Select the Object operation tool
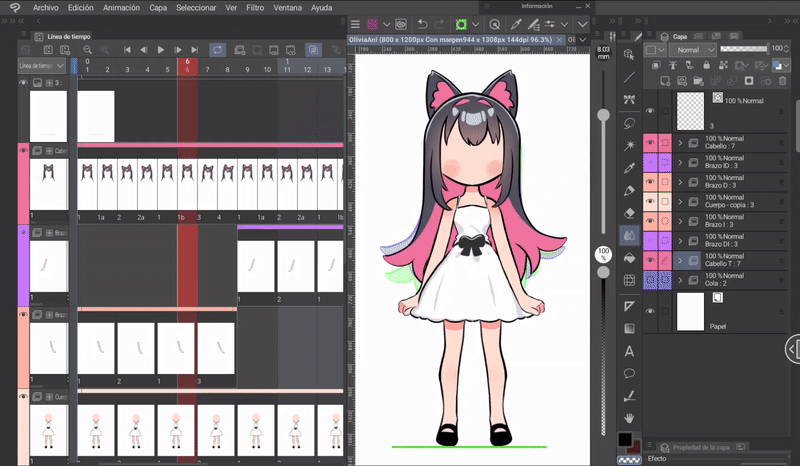Screen dimensions: 800x466 click(629, 55)
